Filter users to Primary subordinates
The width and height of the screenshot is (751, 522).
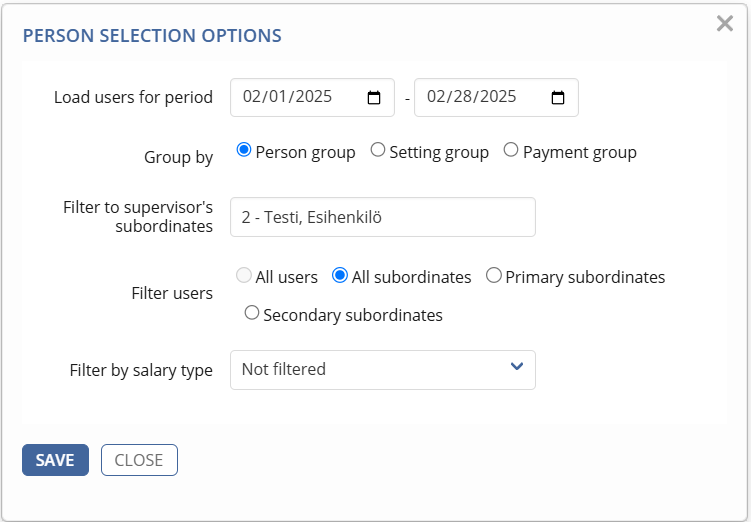pyautogui.click(x=494, y=275)
